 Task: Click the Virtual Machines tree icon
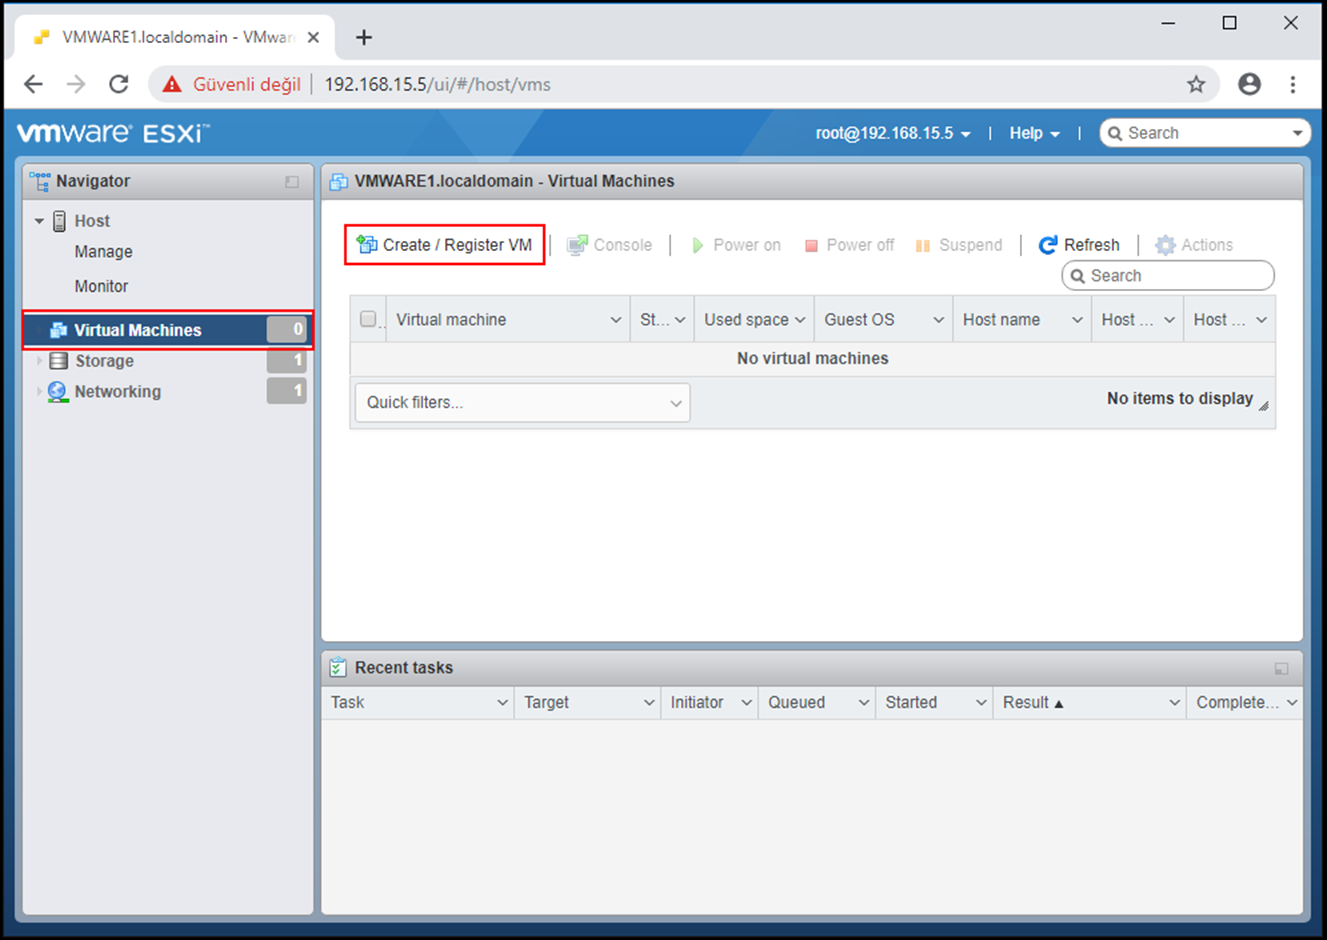[58, 330]
